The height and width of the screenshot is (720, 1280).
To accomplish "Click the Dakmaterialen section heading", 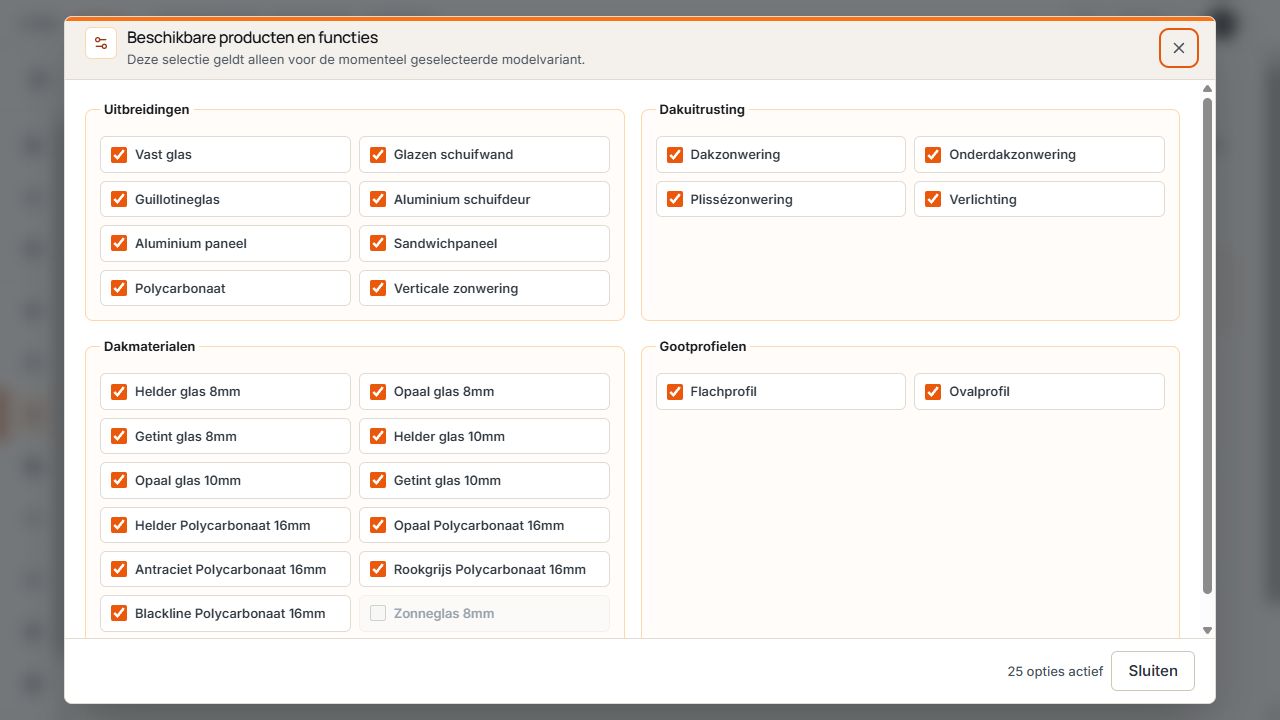I will pyautogui.click(x=150, y=347).
